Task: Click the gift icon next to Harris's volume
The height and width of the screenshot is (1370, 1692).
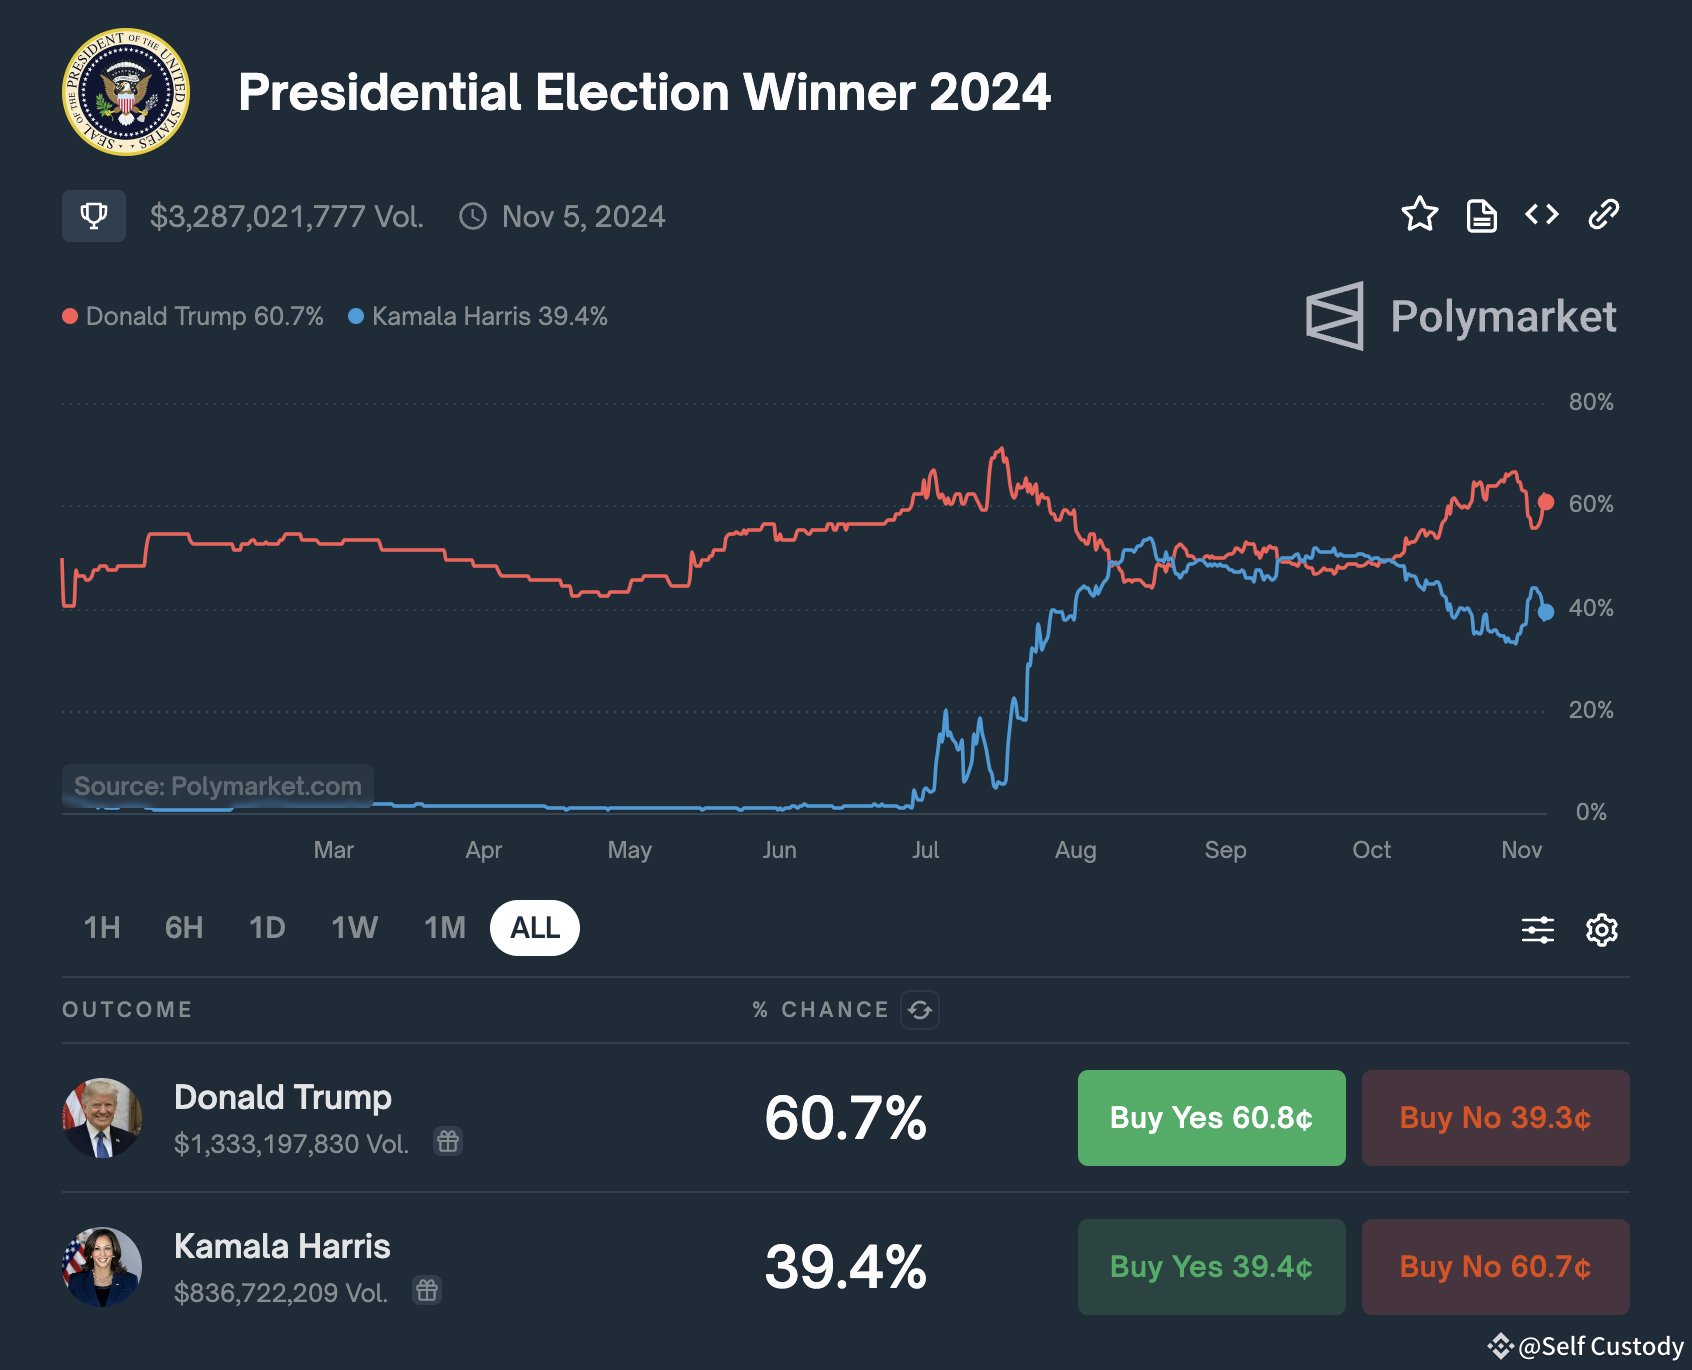Action: 427,1291
